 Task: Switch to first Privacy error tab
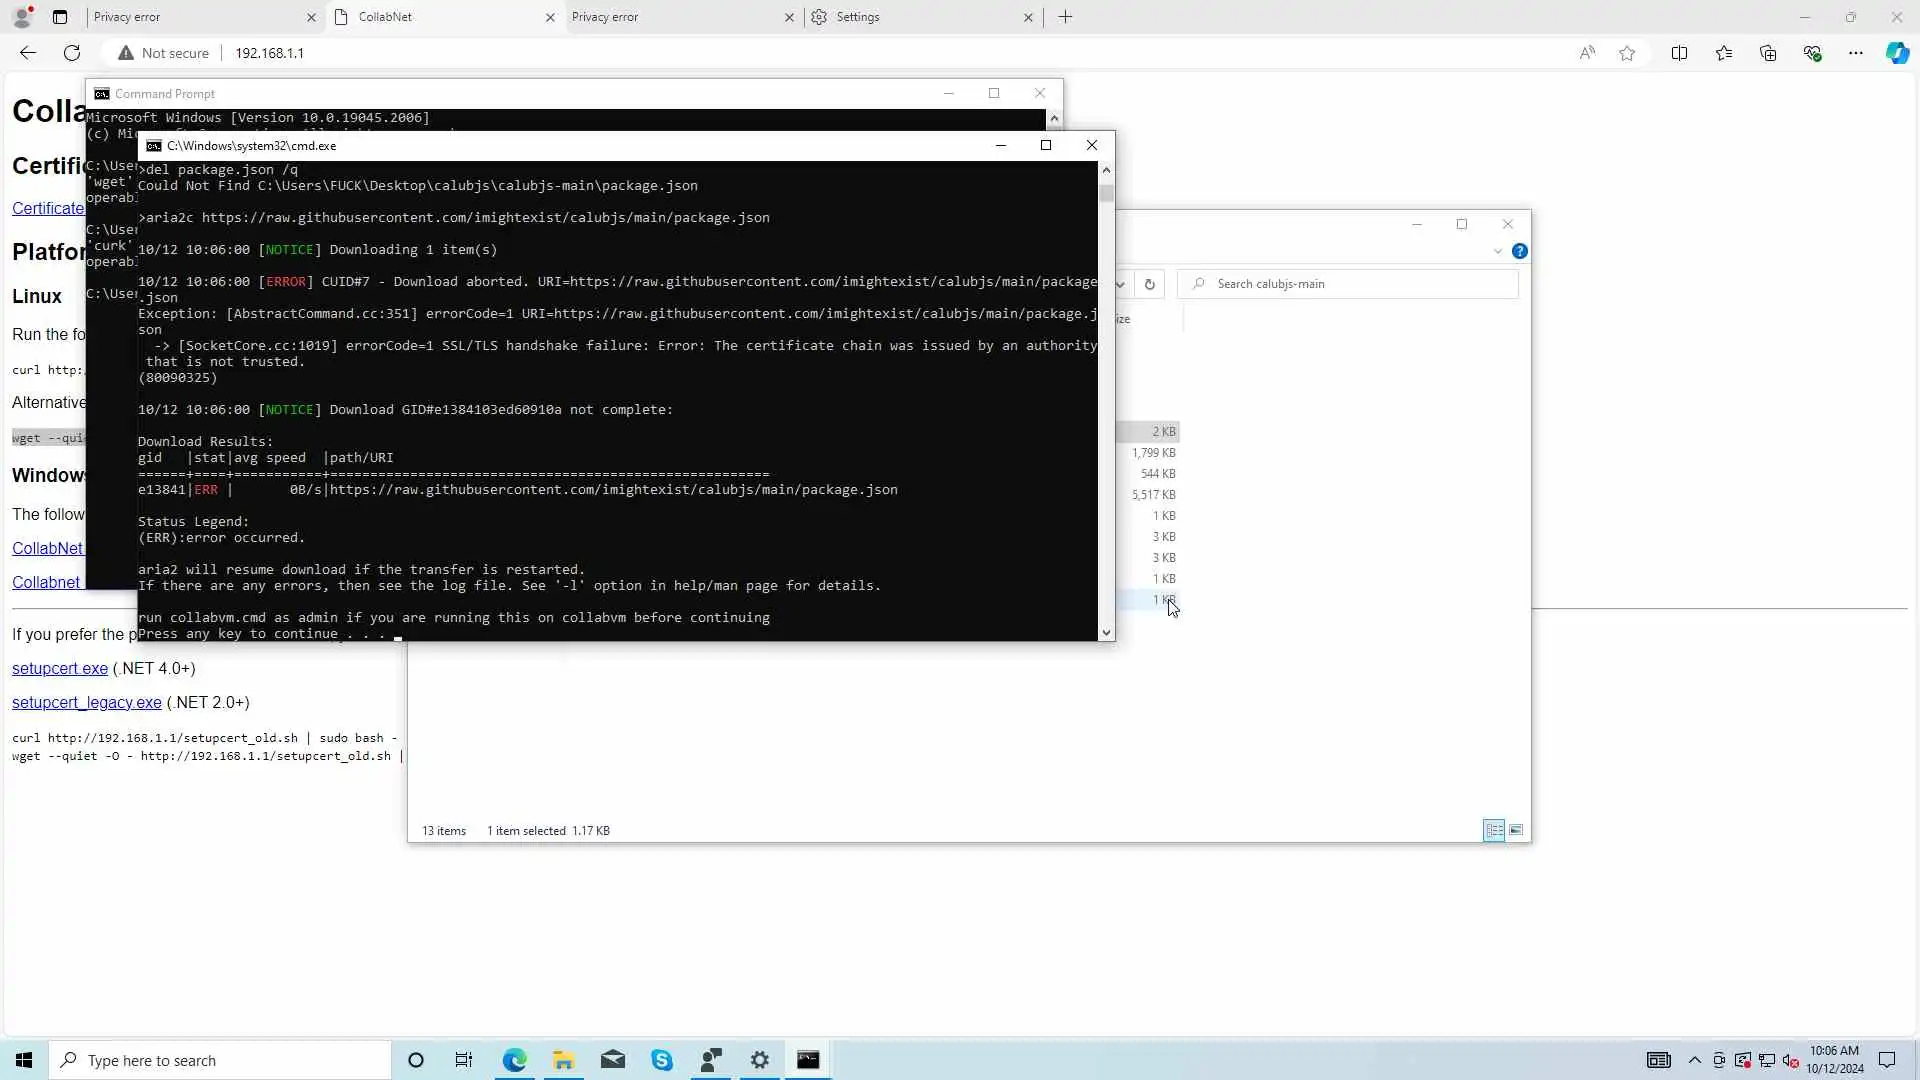(127, 17)
